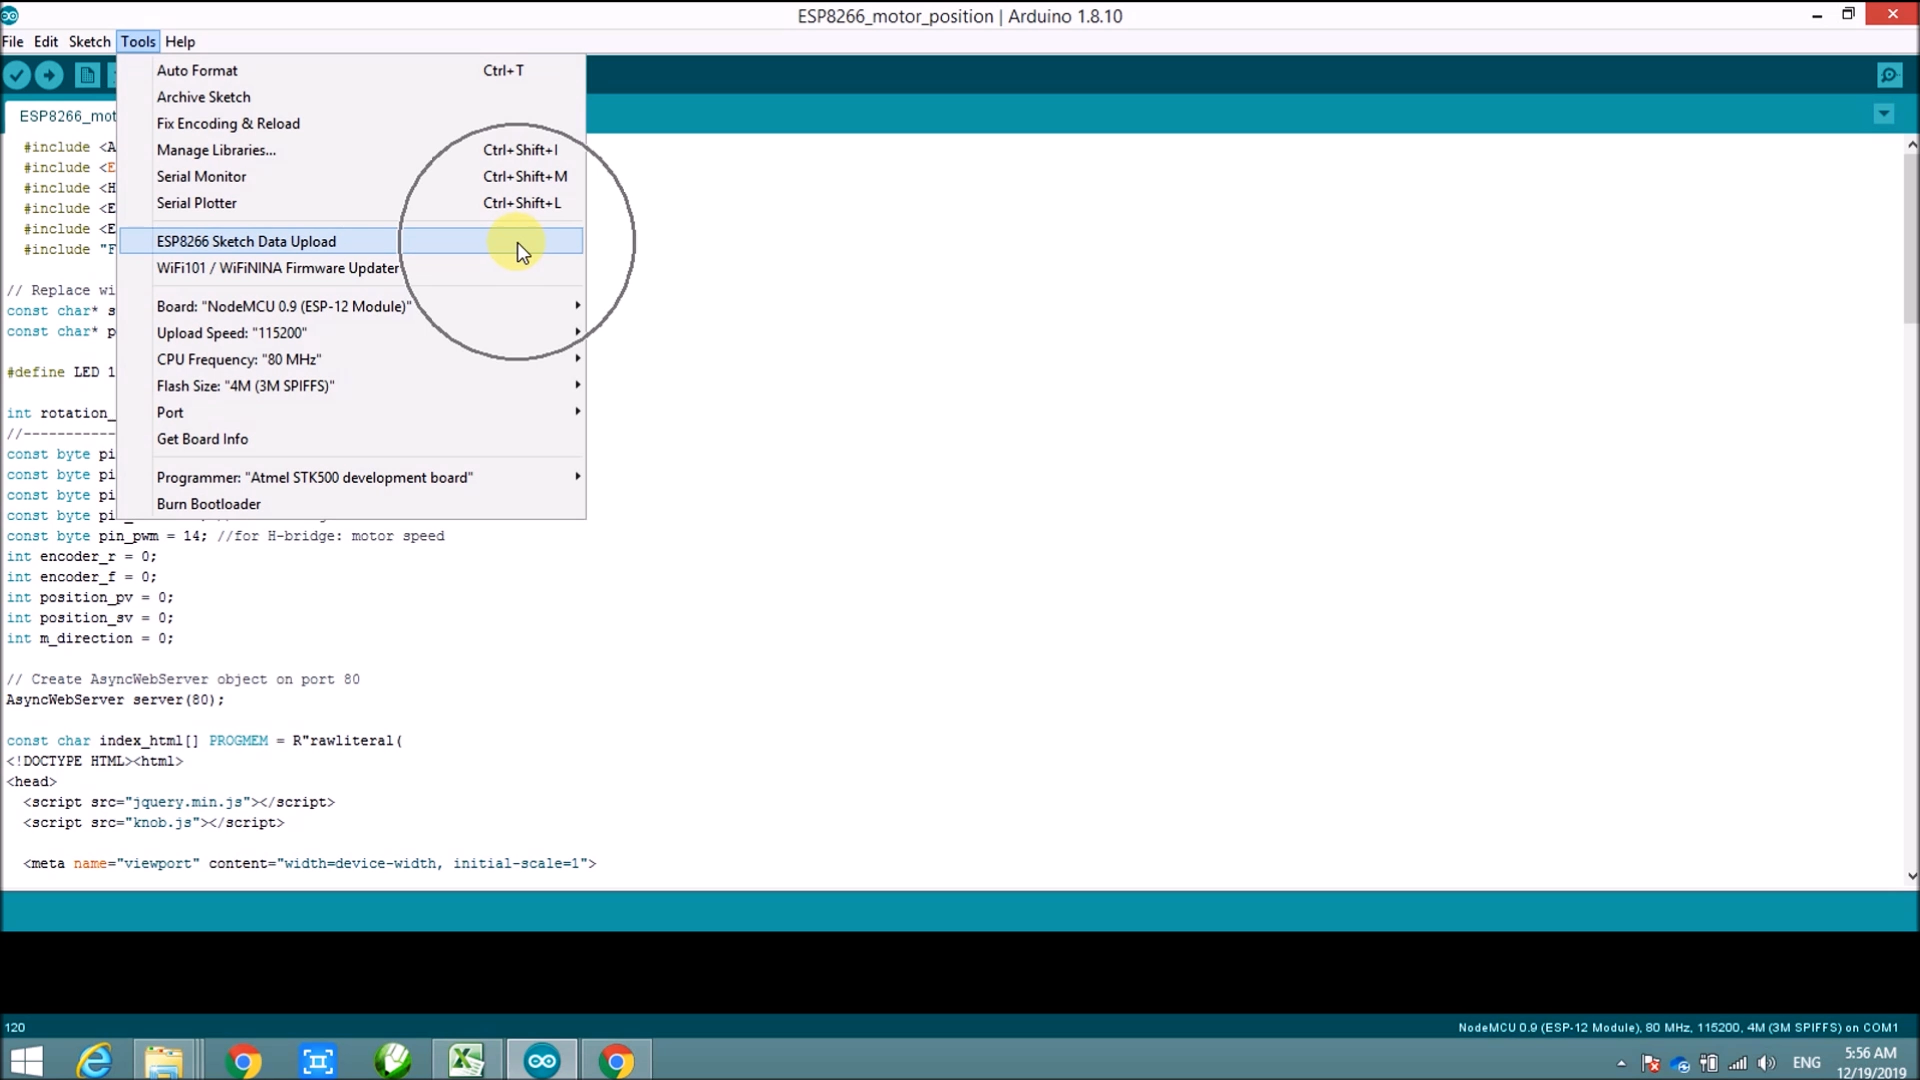1920x1080 pixels.
Task: Open the second Chrome taskbar icon
Action: pyautogui.click(x=617, y=1060)
